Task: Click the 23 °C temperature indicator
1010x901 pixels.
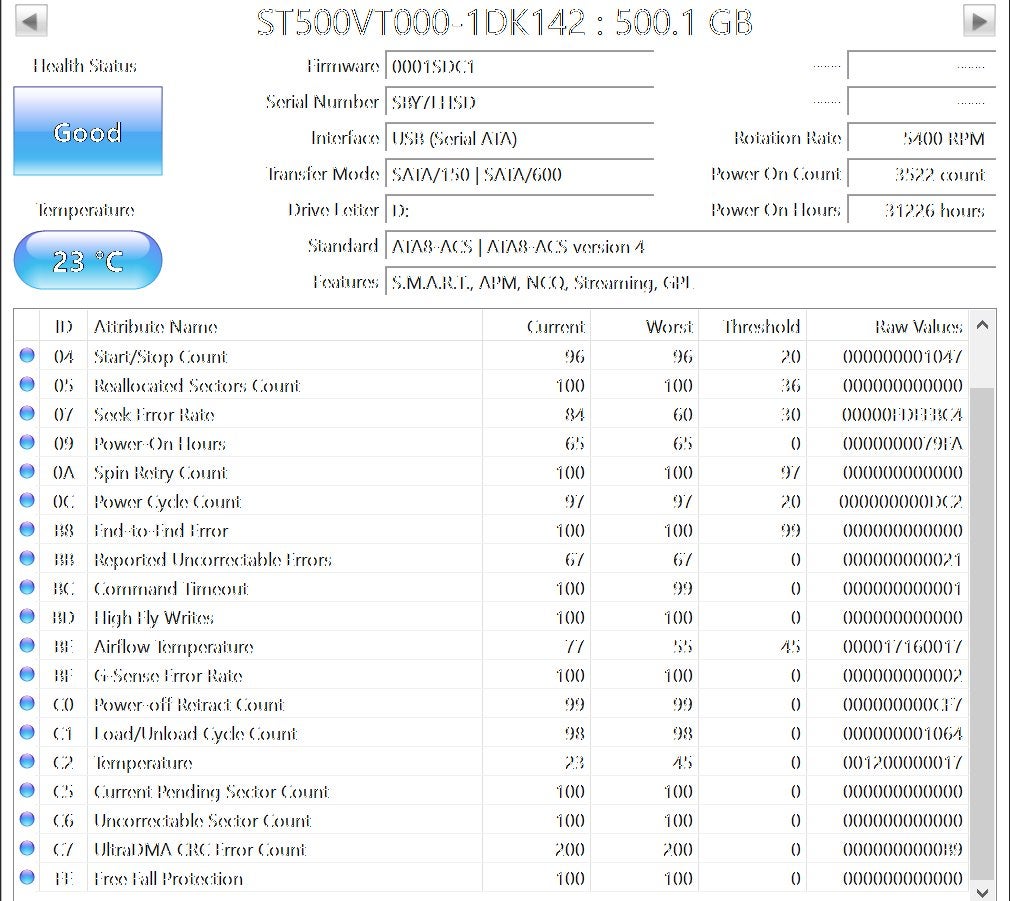Action: 88,260
